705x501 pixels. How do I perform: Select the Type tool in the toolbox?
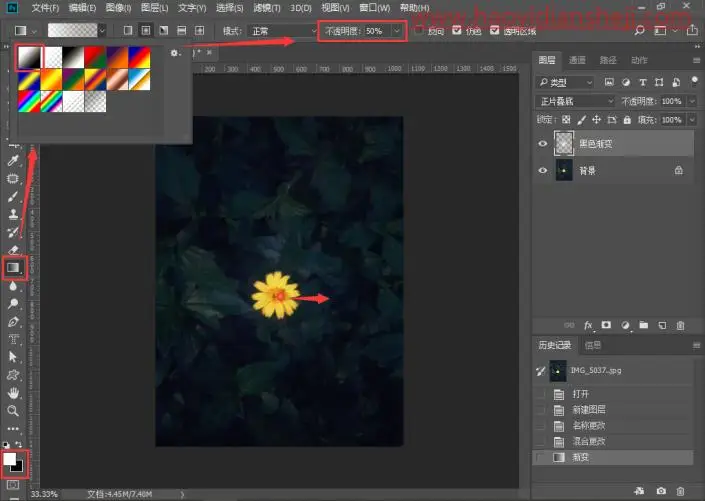[13, 339]
